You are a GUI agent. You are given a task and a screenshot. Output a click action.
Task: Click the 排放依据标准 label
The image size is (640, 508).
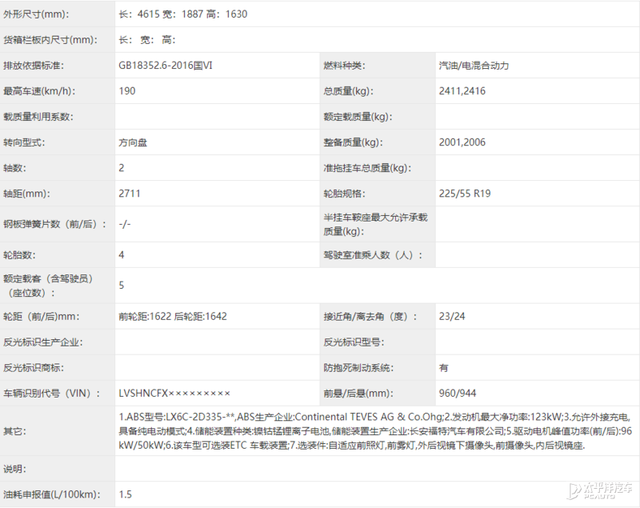click(33, 66)
